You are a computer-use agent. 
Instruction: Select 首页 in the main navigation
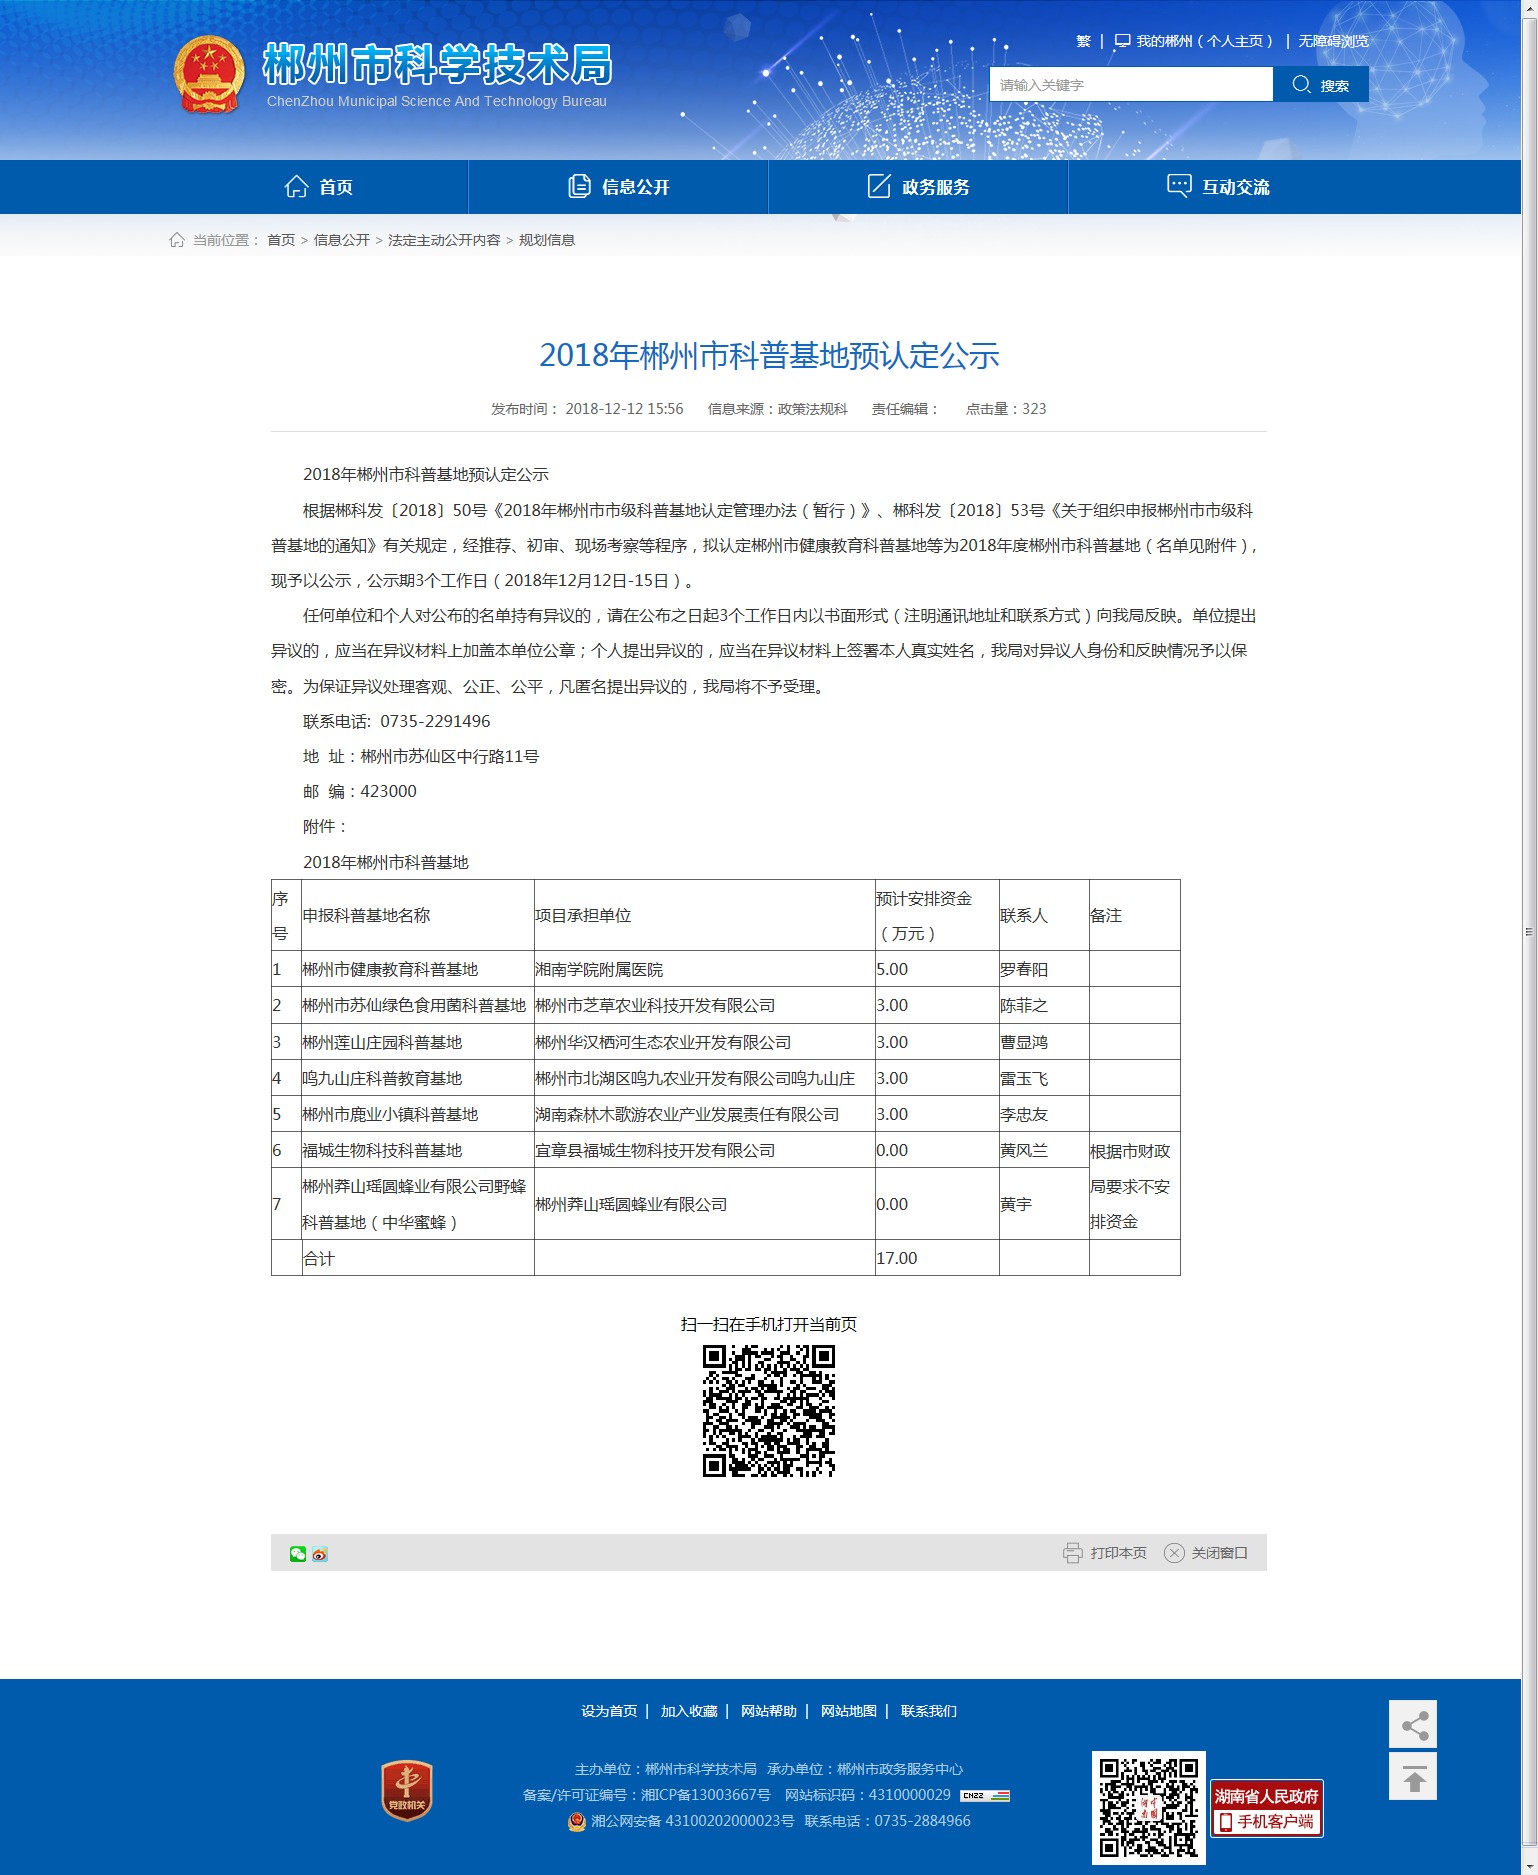pyautogui.click(x=318, y=187)
